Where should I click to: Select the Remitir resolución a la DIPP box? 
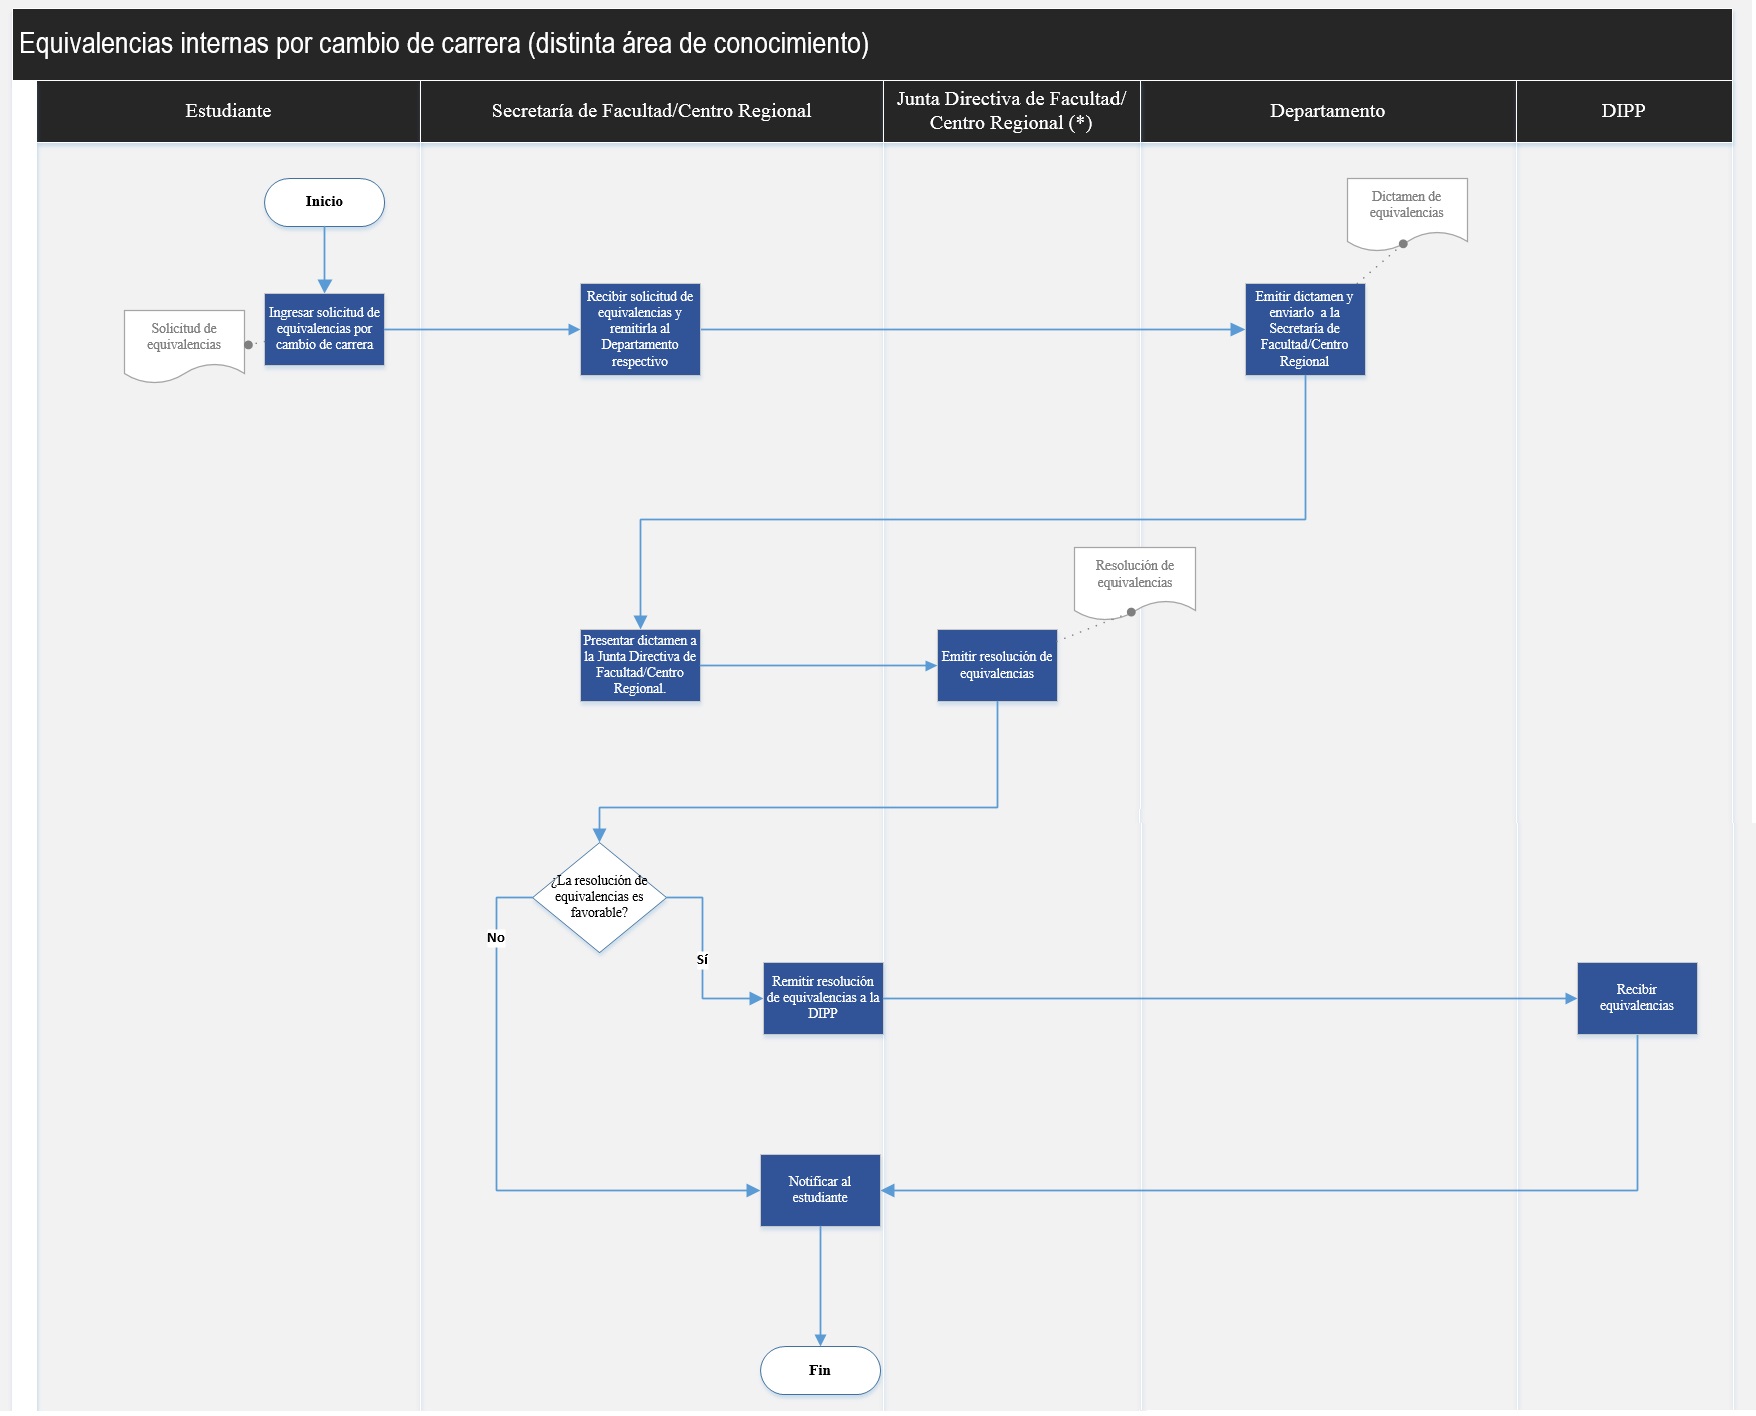click(823, 998)
